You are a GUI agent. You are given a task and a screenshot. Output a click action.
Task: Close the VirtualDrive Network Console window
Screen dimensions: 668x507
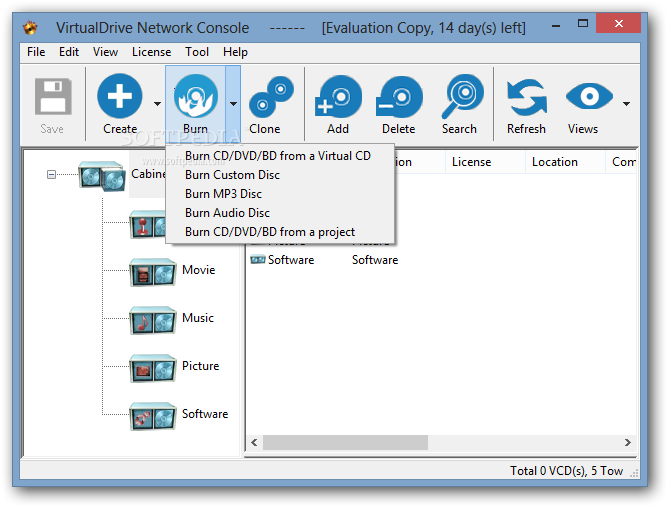619,23
